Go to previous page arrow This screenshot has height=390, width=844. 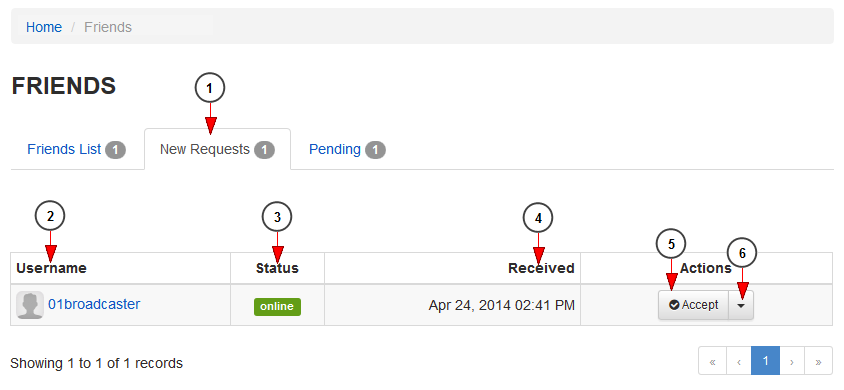(739, 362)
